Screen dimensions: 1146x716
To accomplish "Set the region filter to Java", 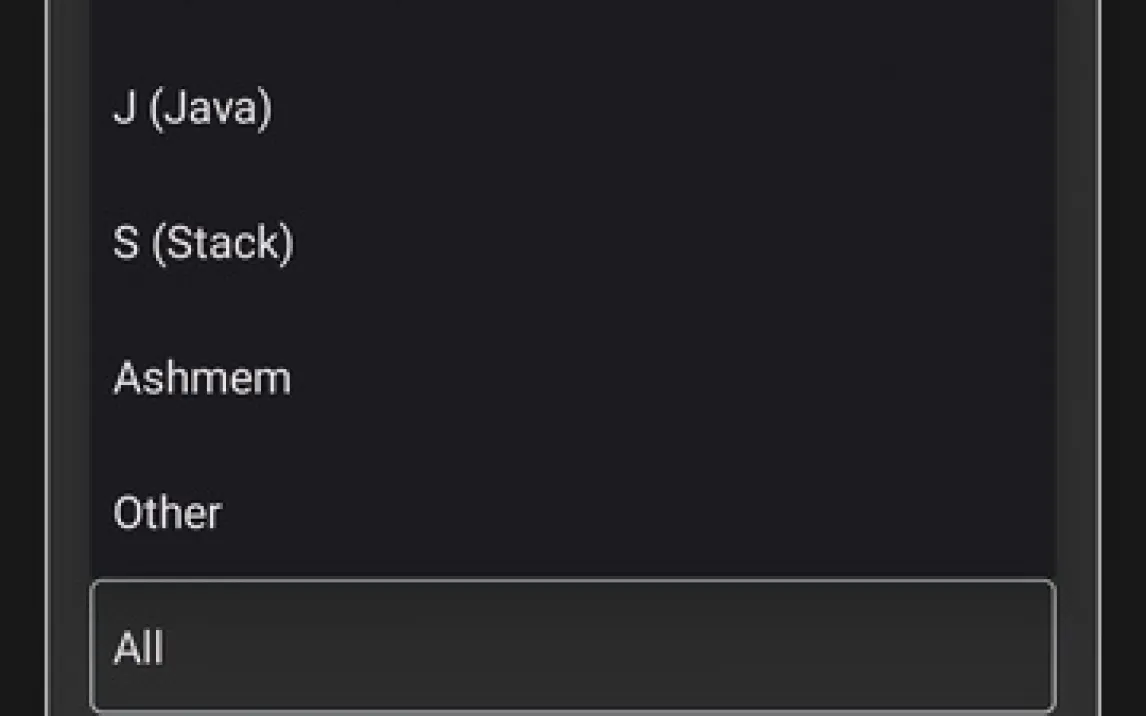I will coord(192,108).
